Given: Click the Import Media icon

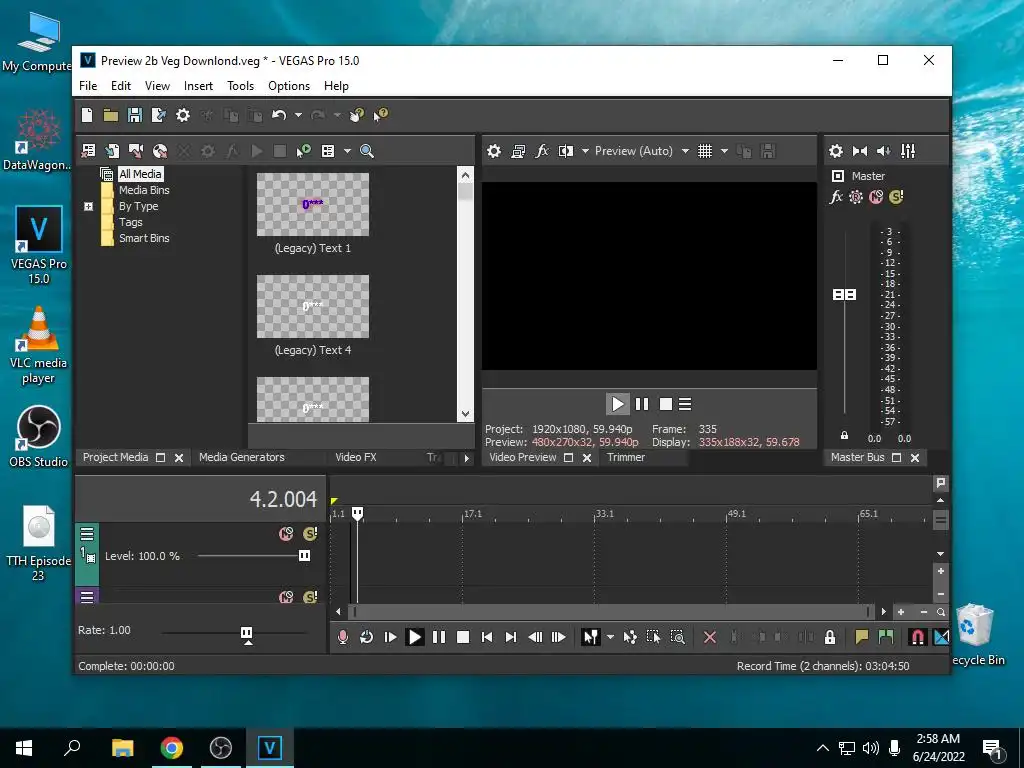Looking at the screenshot, I should point(112,151).
